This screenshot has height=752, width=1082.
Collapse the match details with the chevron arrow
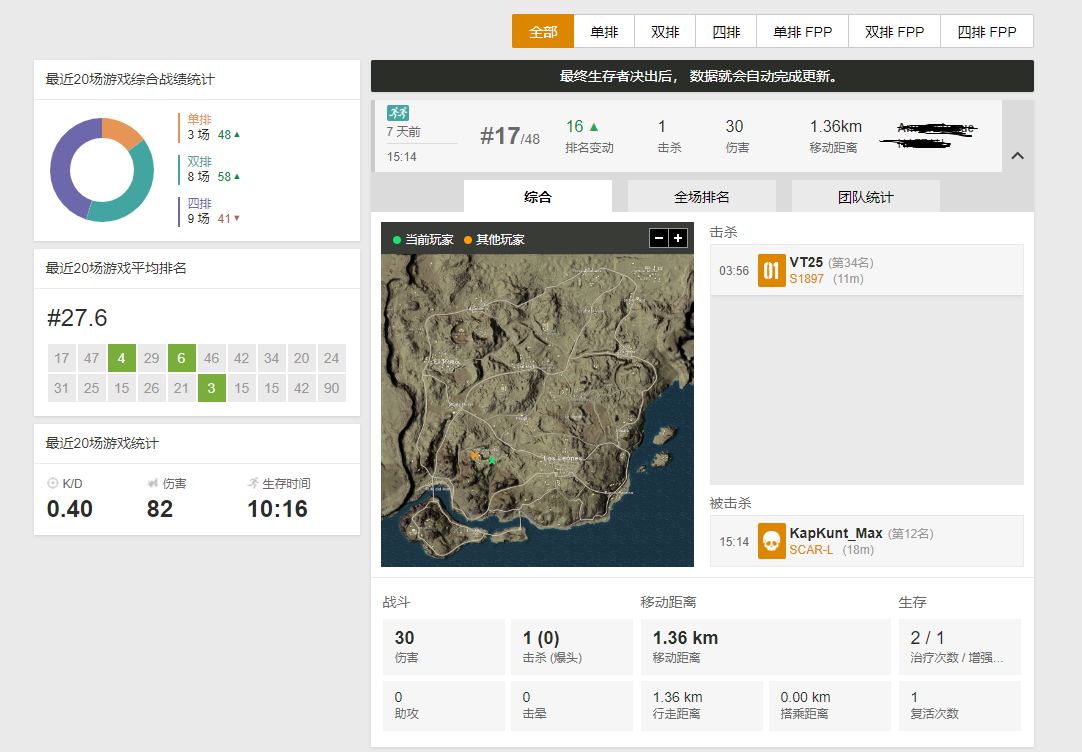(x=1017, y=156)
